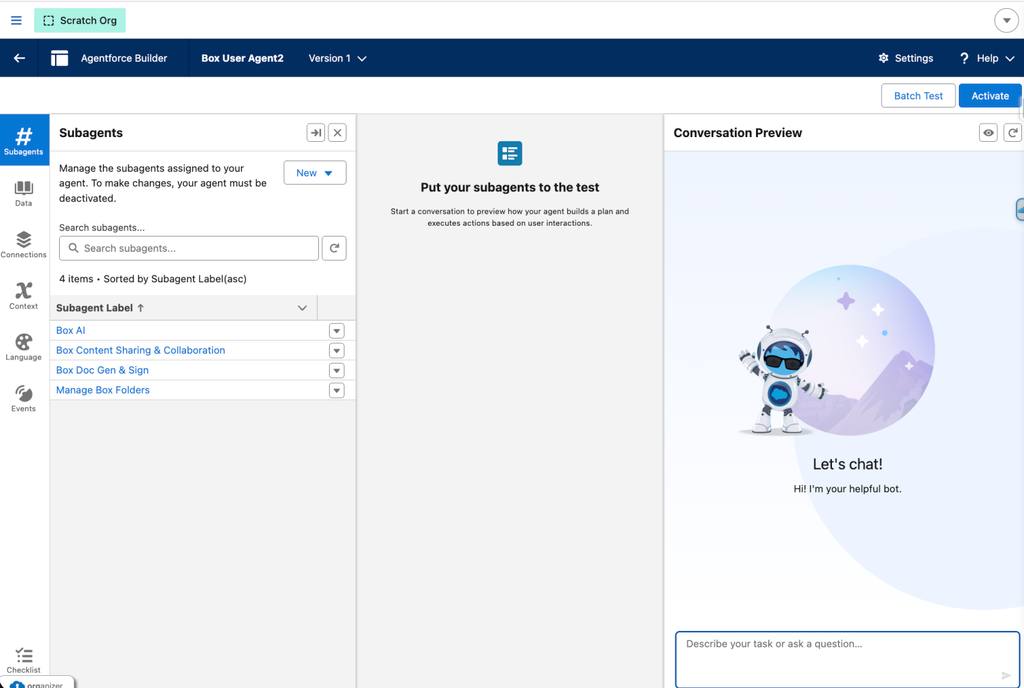Screen dimensions: 1024x688
Task: Open the Help menu
Action: tap(986, 58)
